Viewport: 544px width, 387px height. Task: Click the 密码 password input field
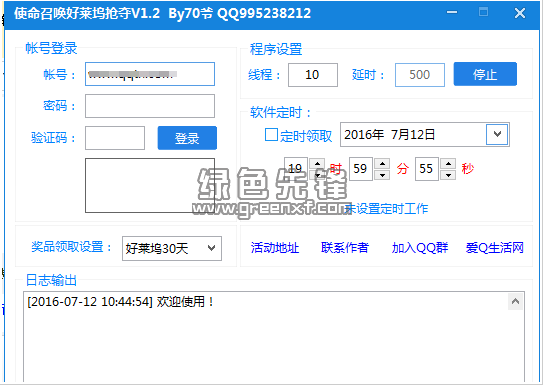(x=150, y=106)
